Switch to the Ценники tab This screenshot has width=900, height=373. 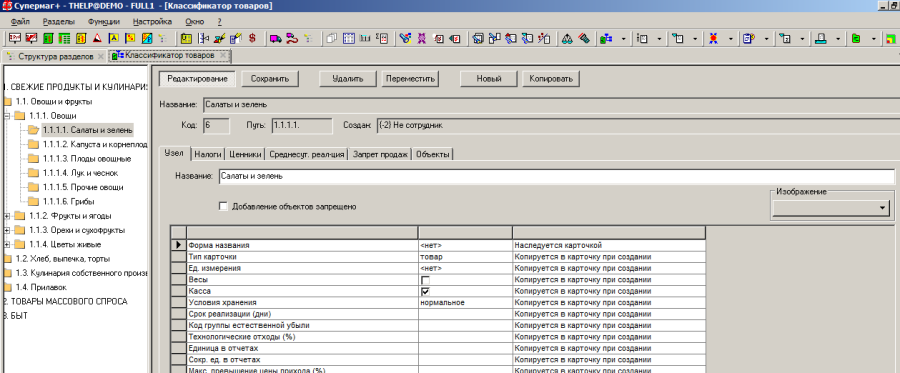245,154
